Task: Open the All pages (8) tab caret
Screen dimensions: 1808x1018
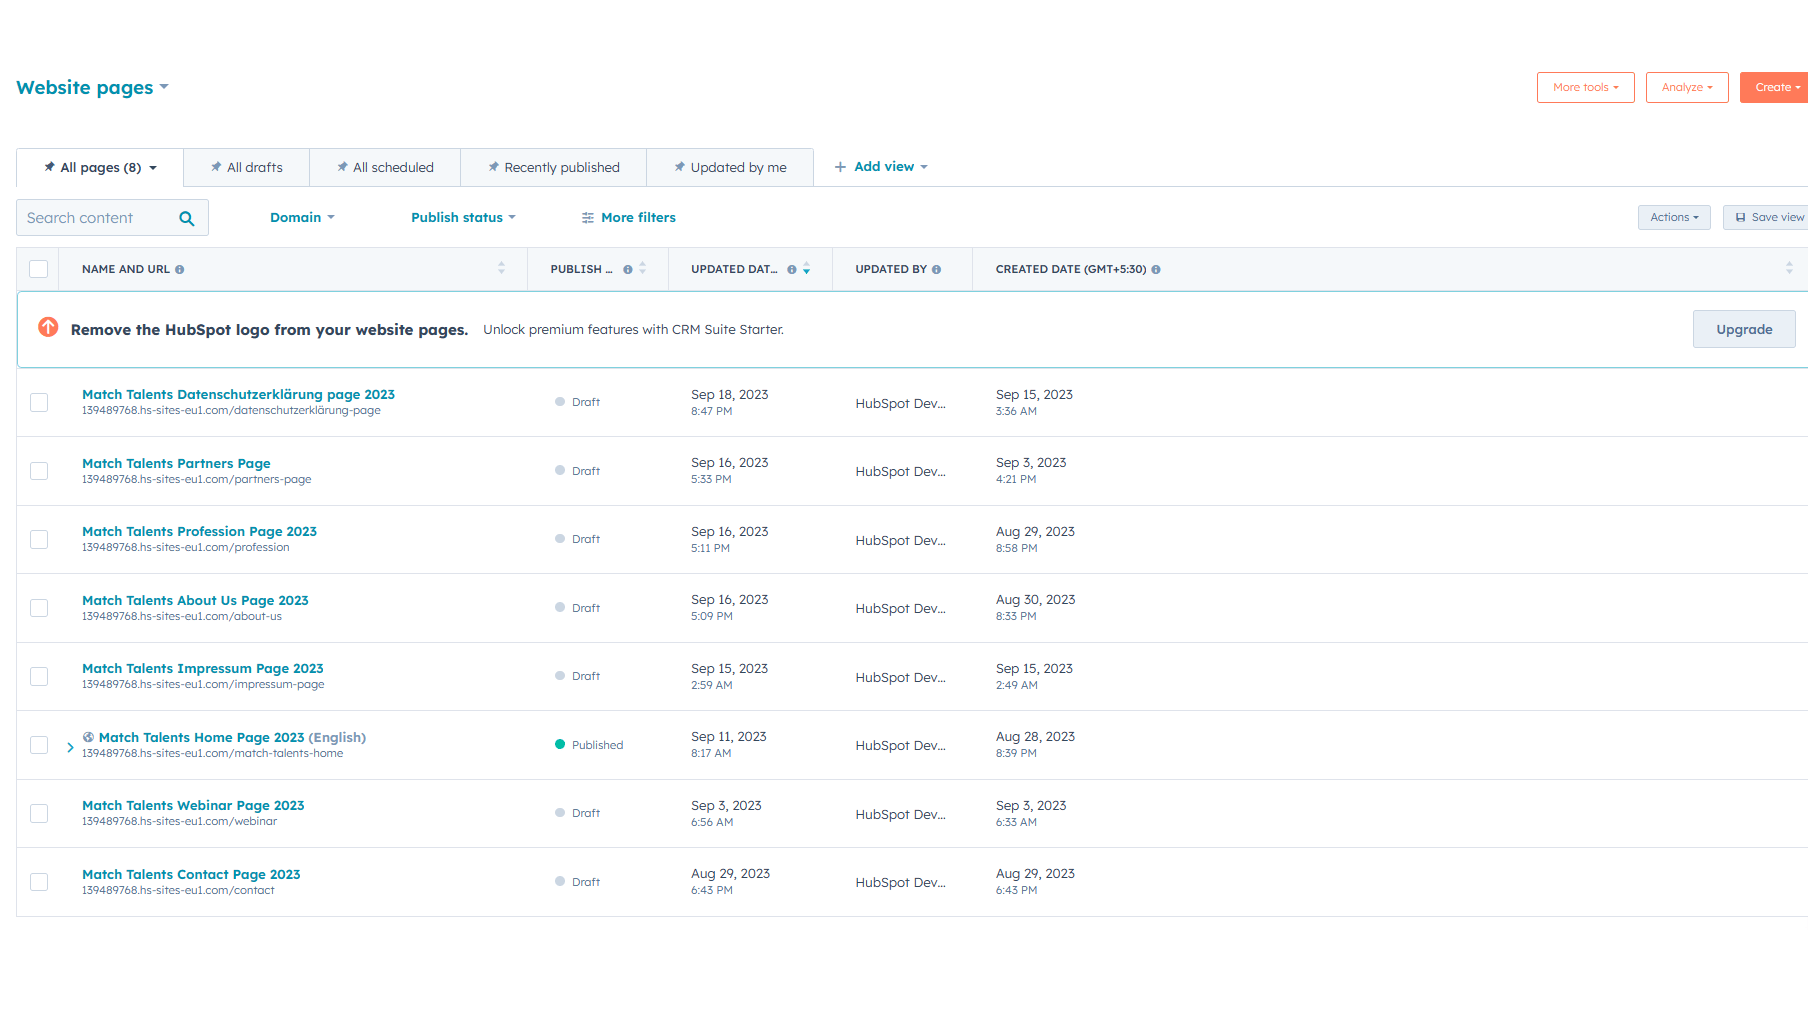Action: coord(153,168)
